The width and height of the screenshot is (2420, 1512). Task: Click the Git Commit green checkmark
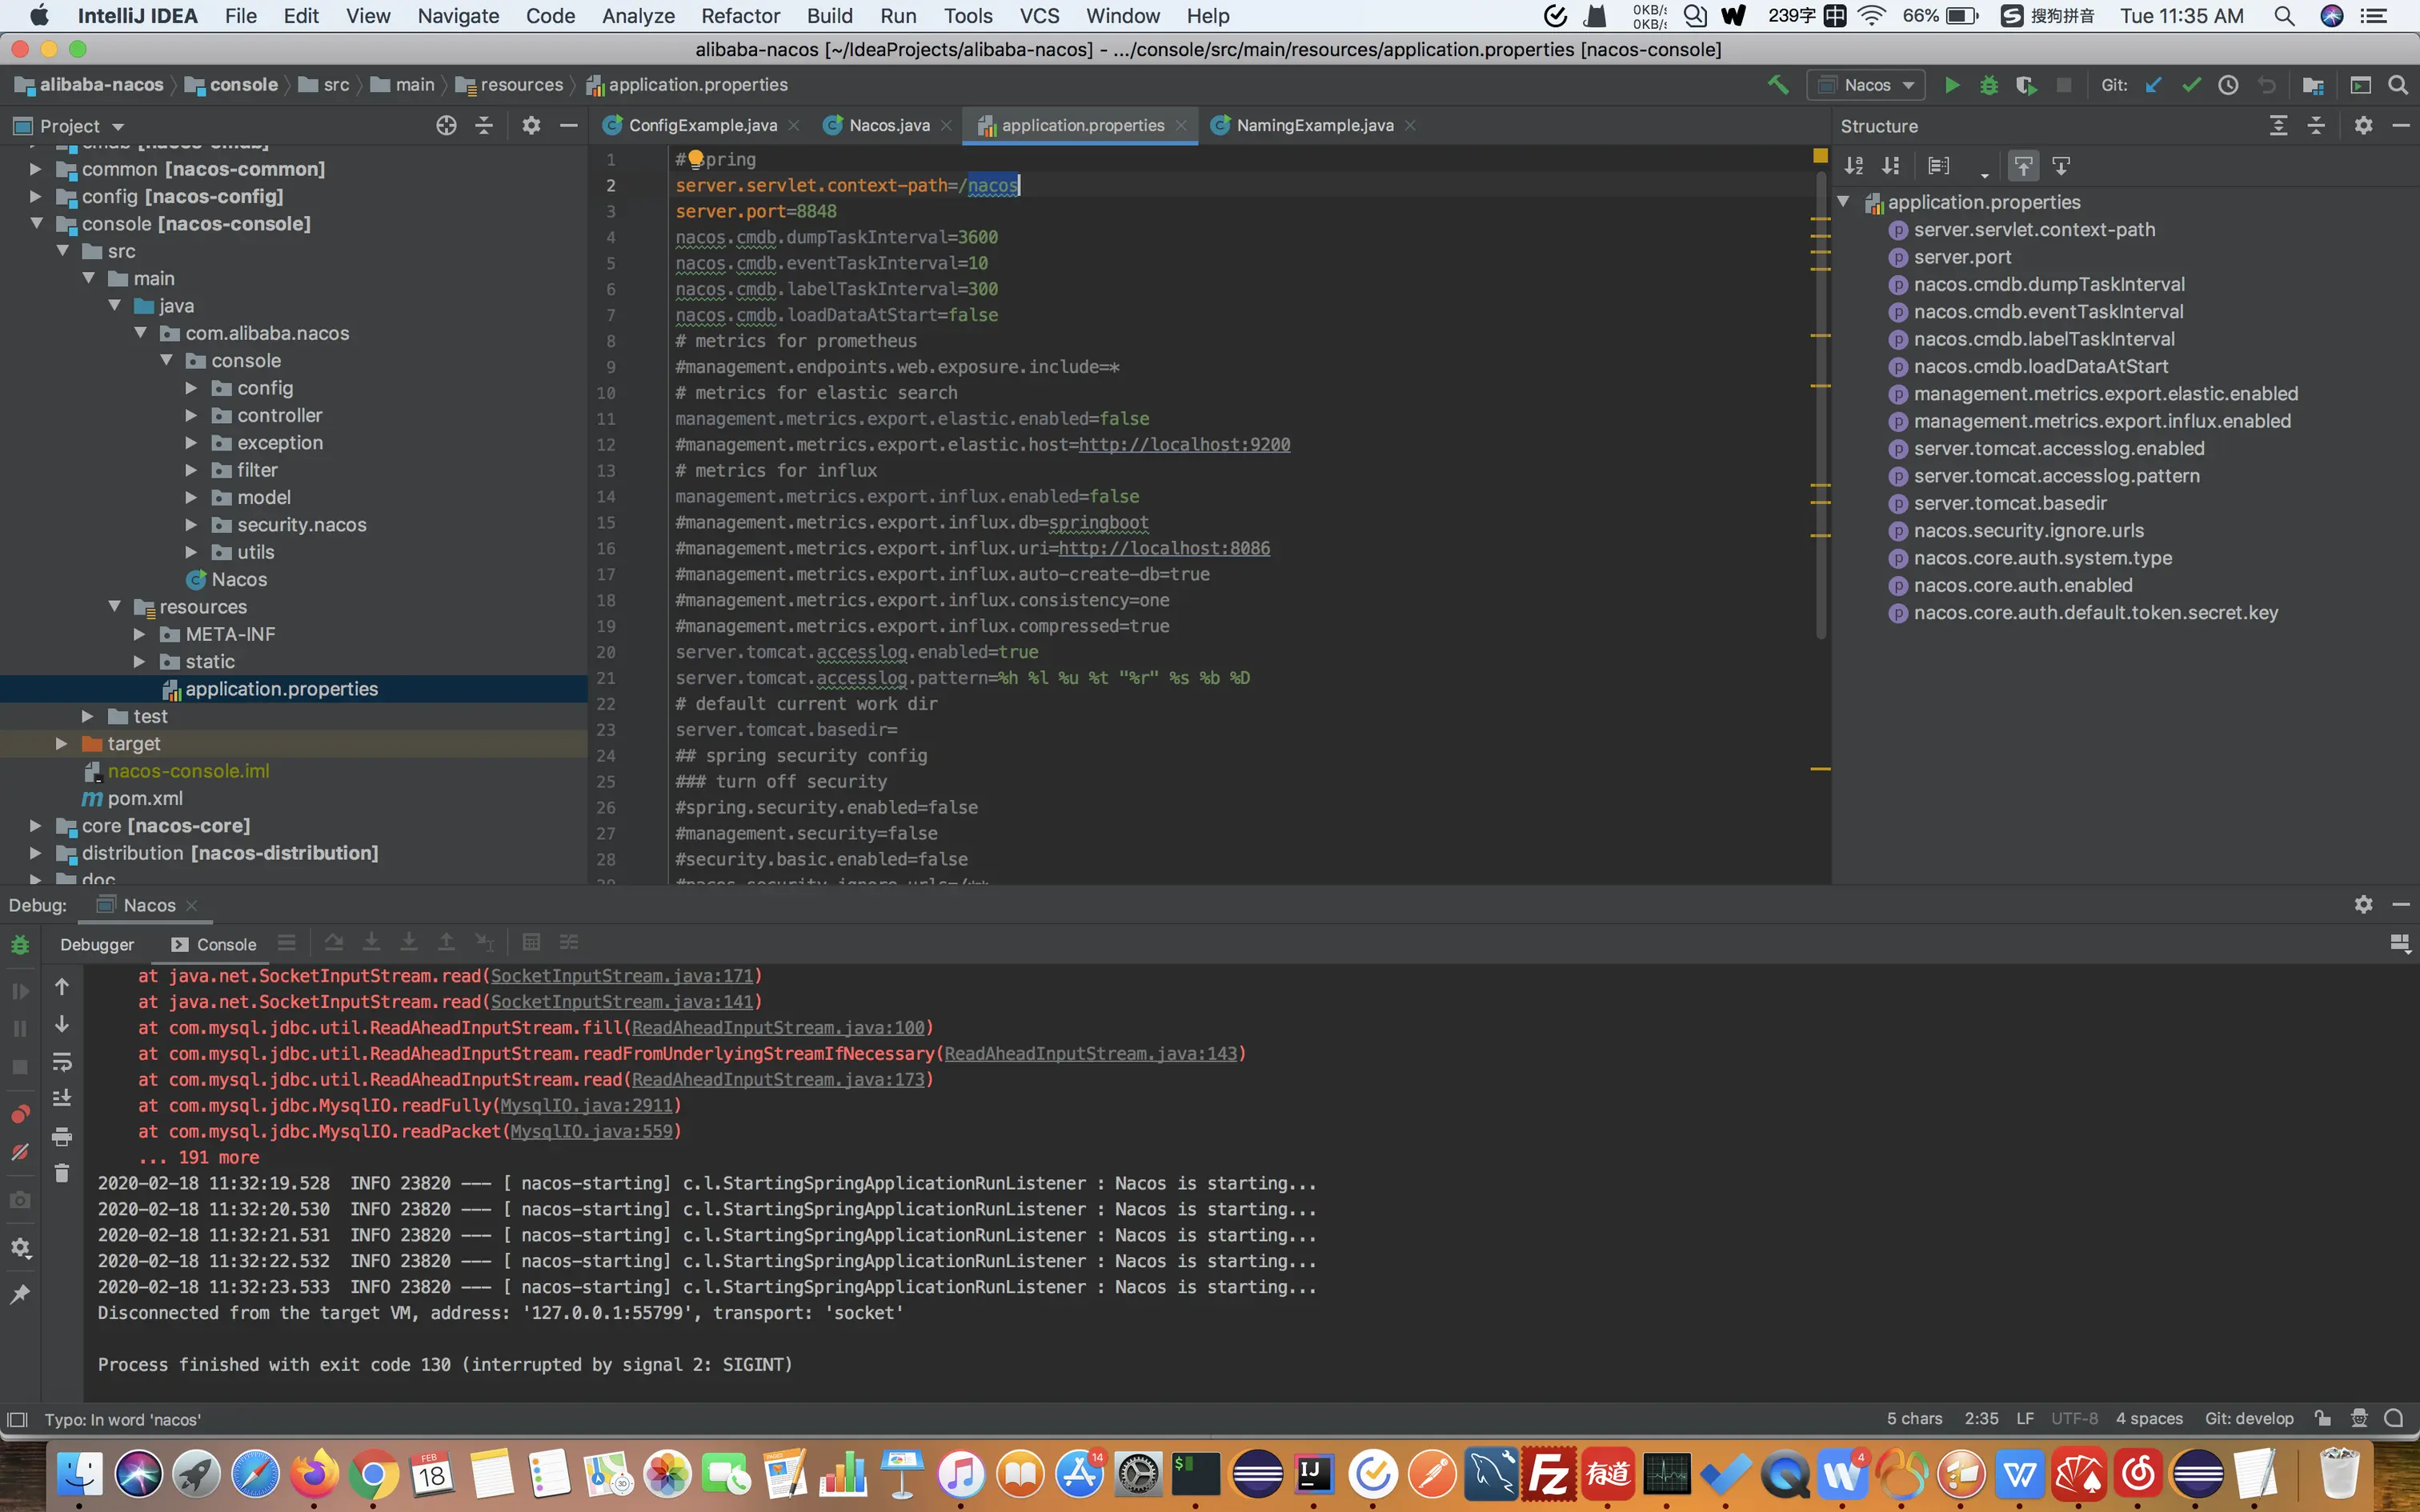2191,85
